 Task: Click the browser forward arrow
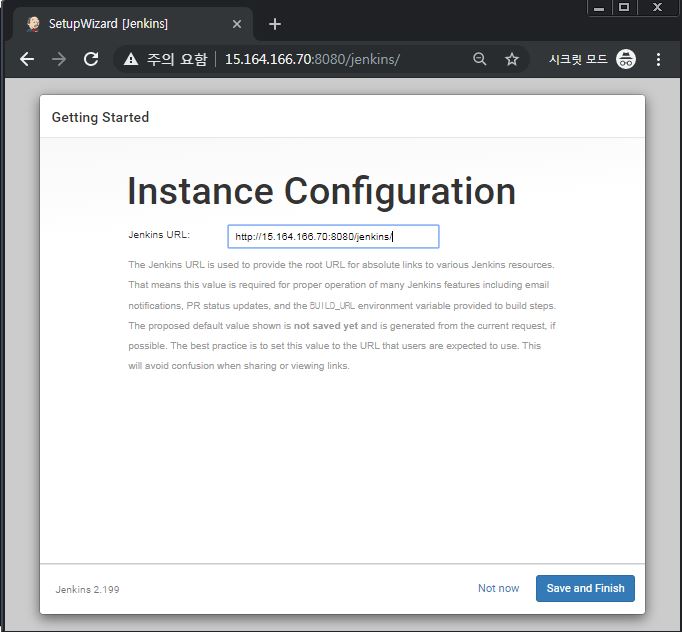[59, 59]
